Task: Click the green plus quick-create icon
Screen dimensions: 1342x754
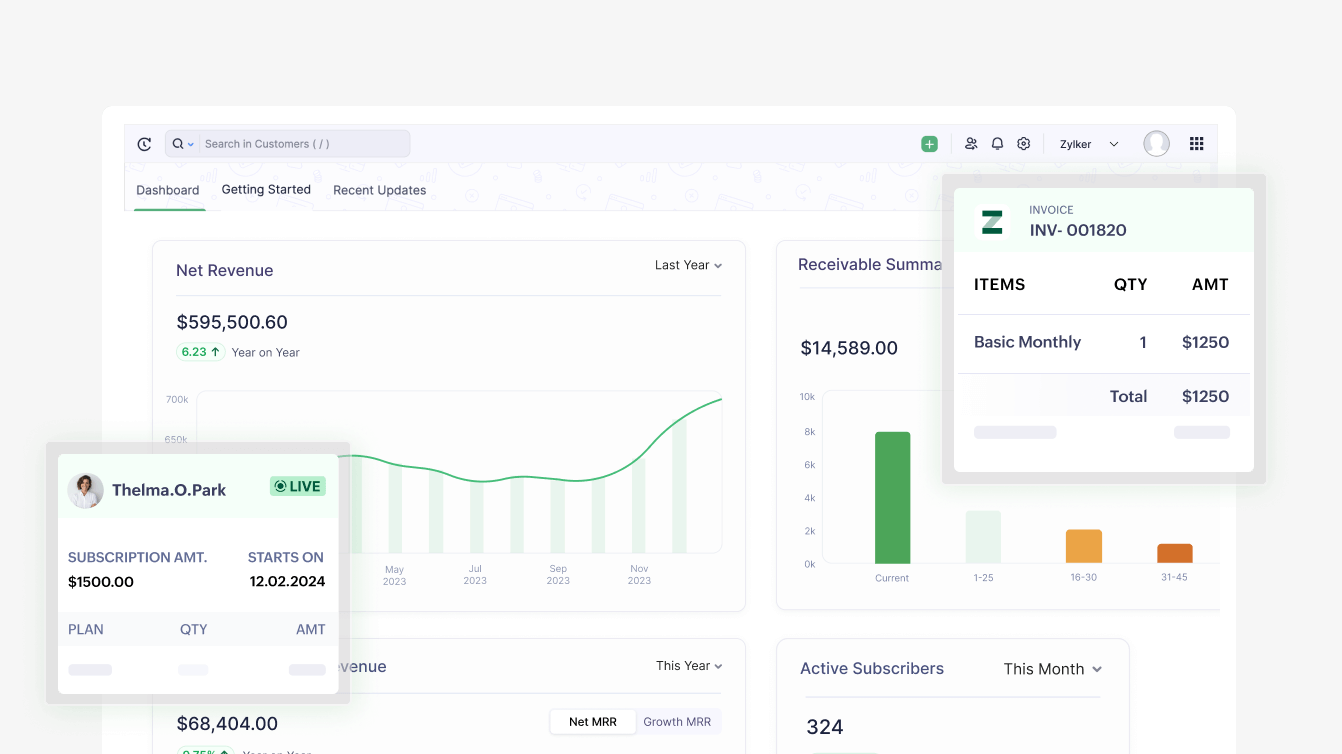Action: [929, 143]
